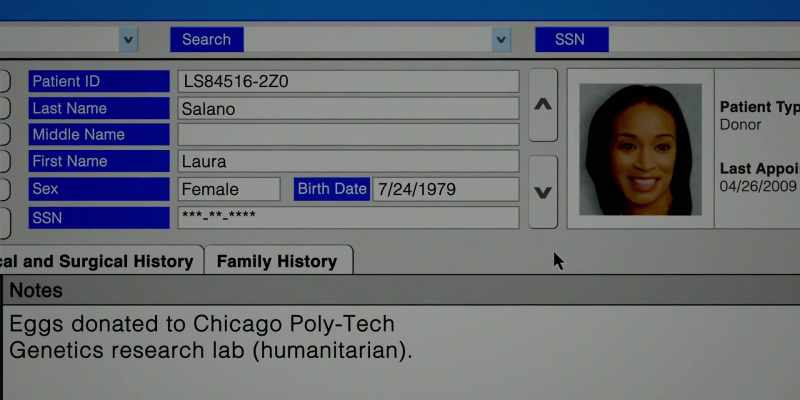Select the Last Name label
This screenshot has height=400, width=800.
[99, 108]
